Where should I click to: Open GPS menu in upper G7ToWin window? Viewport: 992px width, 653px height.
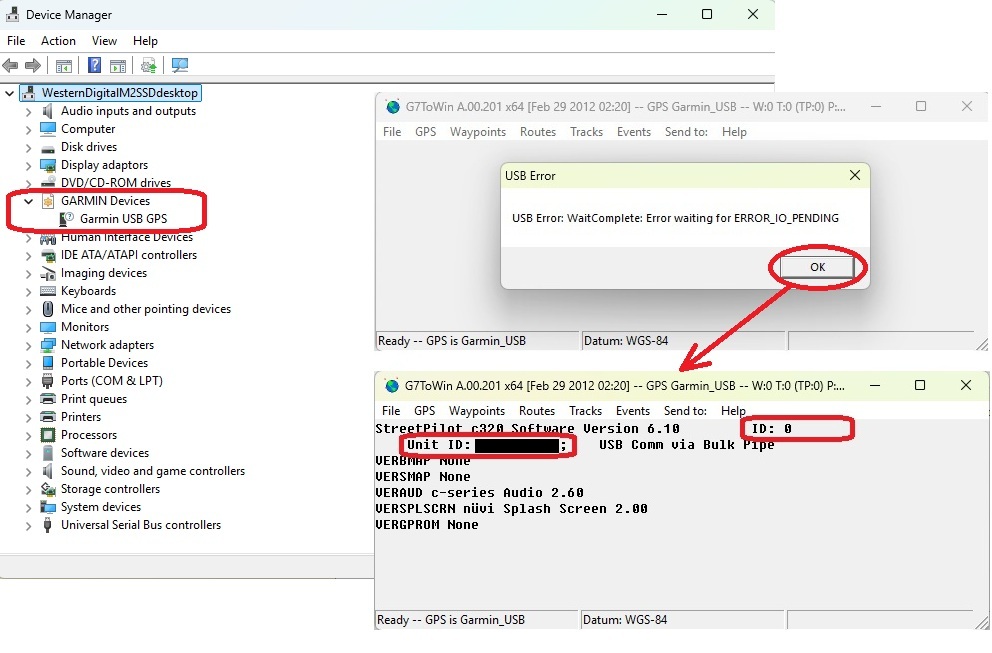pyautogui.click(x=425, y=132)
